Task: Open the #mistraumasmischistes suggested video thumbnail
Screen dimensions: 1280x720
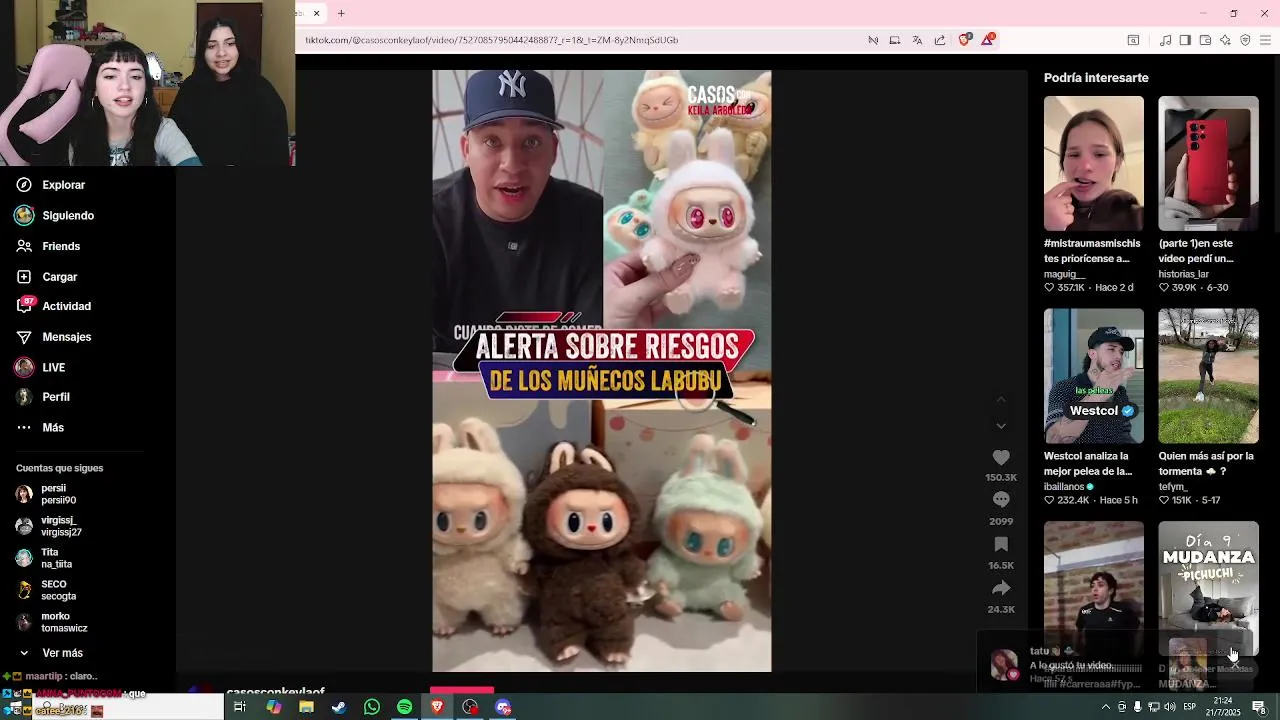Action: [1094, 164]
